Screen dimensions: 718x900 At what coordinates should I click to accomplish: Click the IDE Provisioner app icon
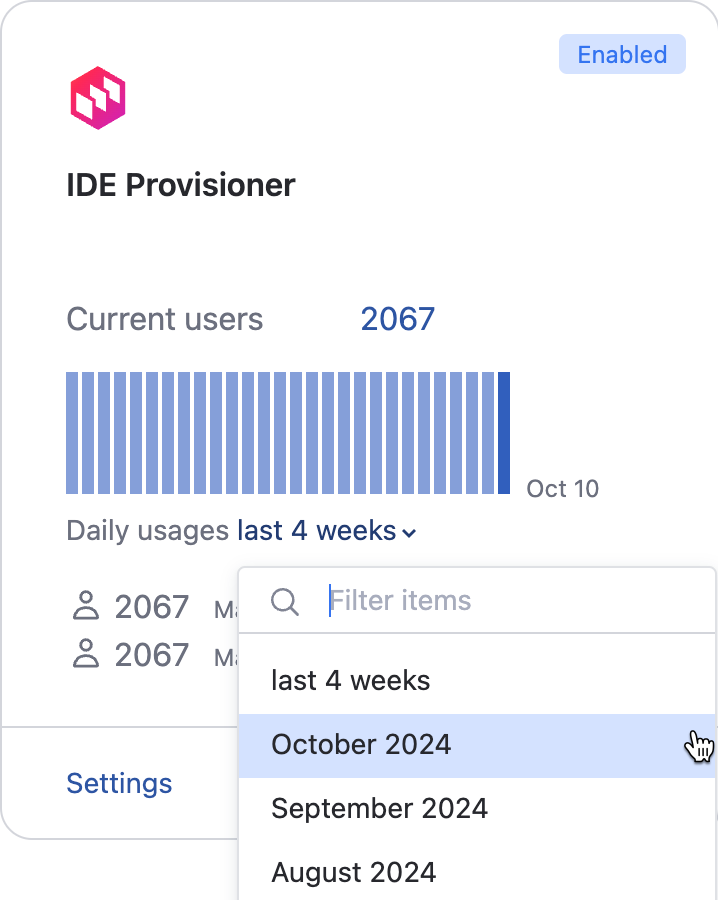98,97
